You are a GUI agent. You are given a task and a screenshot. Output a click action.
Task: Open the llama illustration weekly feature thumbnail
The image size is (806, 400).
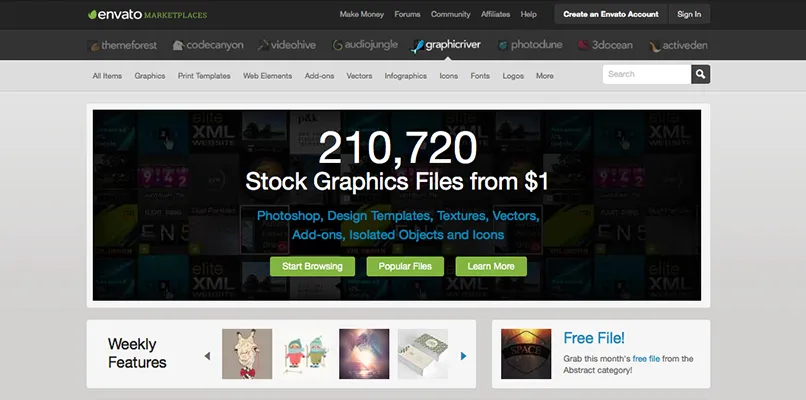point(247,354)
